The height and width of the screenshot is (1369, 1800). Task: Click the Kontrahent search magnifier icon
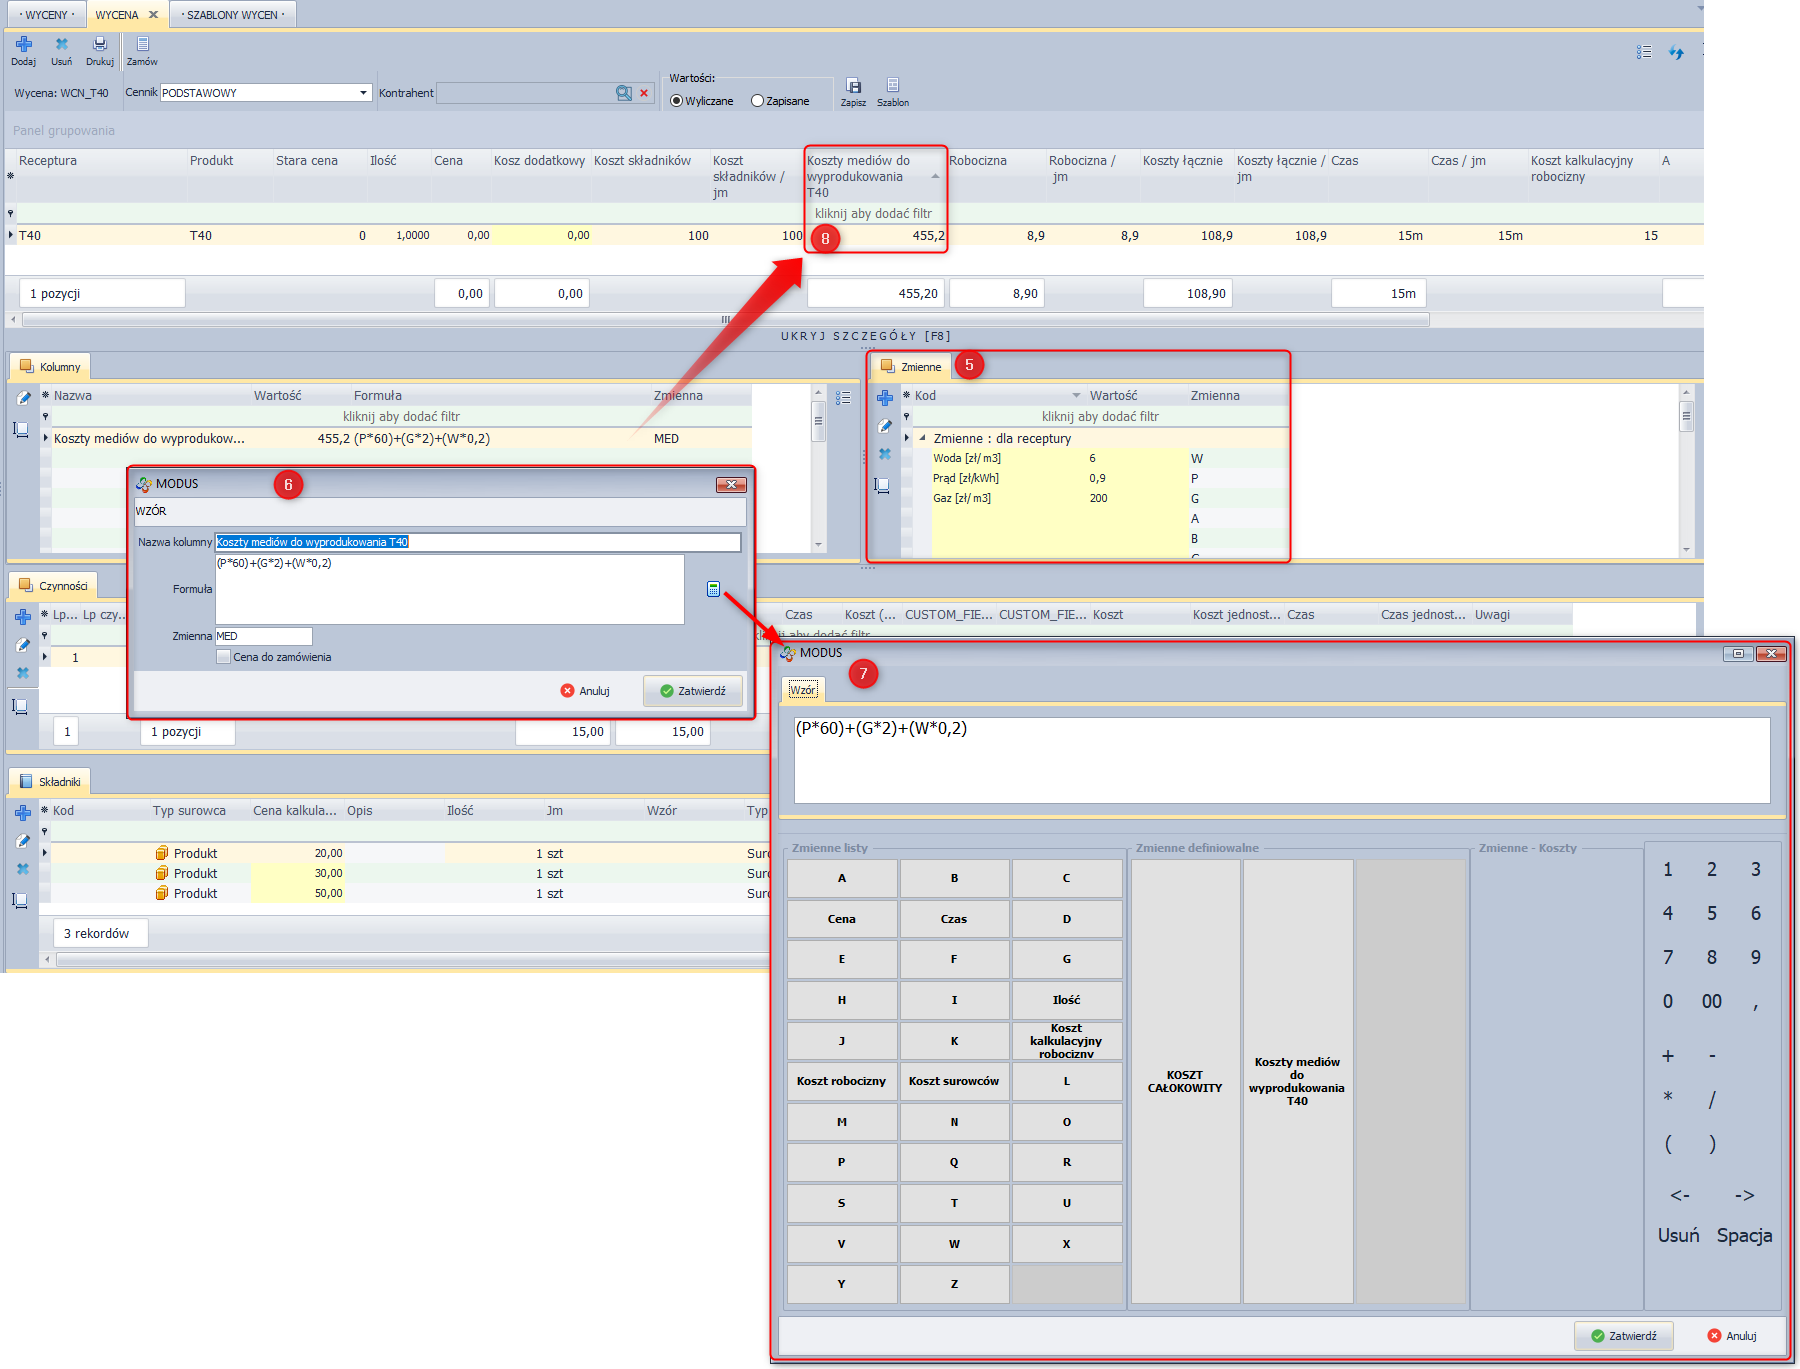pyautogui.click(x=623, y=93)
